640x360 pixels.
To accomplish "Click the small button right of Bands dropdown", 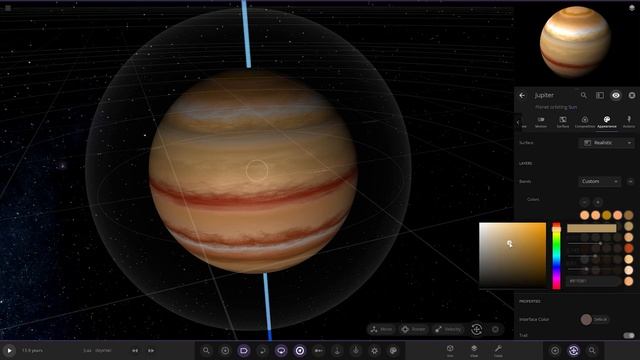I will click(630, 181).
